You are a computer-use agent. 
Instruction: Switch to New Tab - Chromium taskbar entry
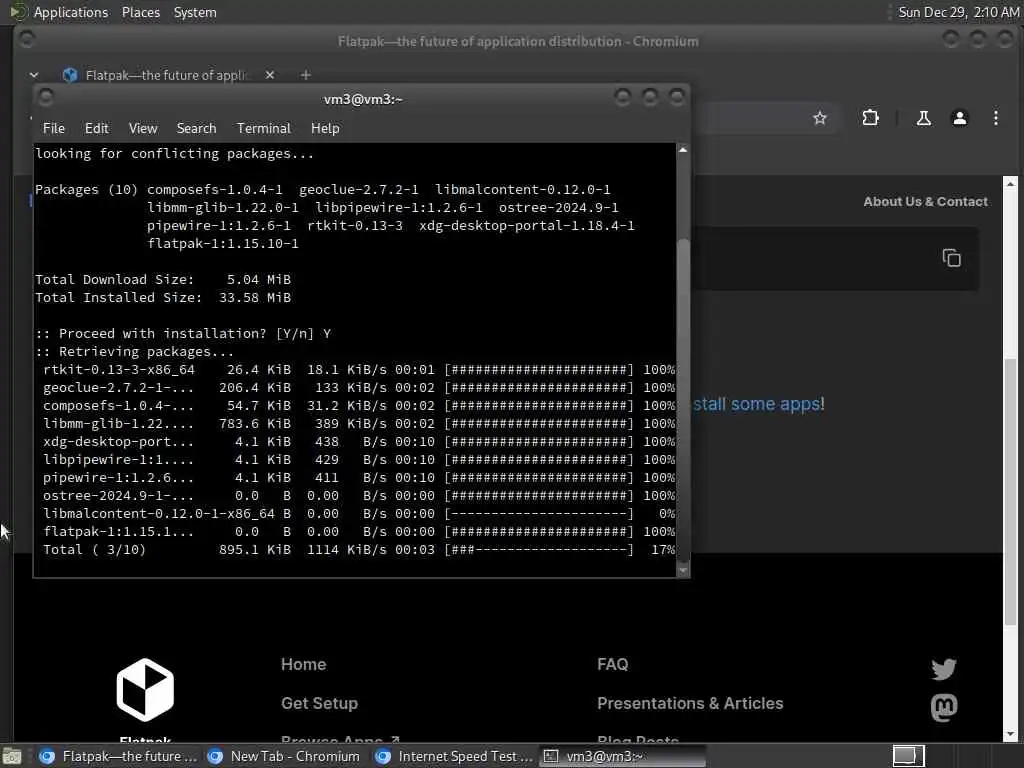284,756
